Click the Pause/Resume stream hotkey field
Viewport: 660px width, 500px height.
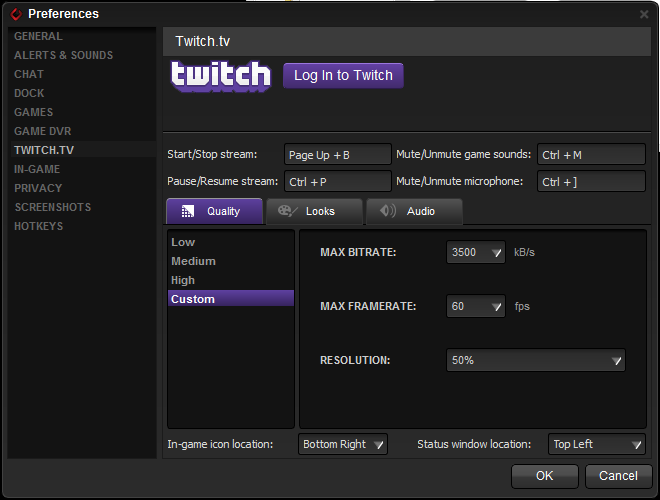click(338, 181)
